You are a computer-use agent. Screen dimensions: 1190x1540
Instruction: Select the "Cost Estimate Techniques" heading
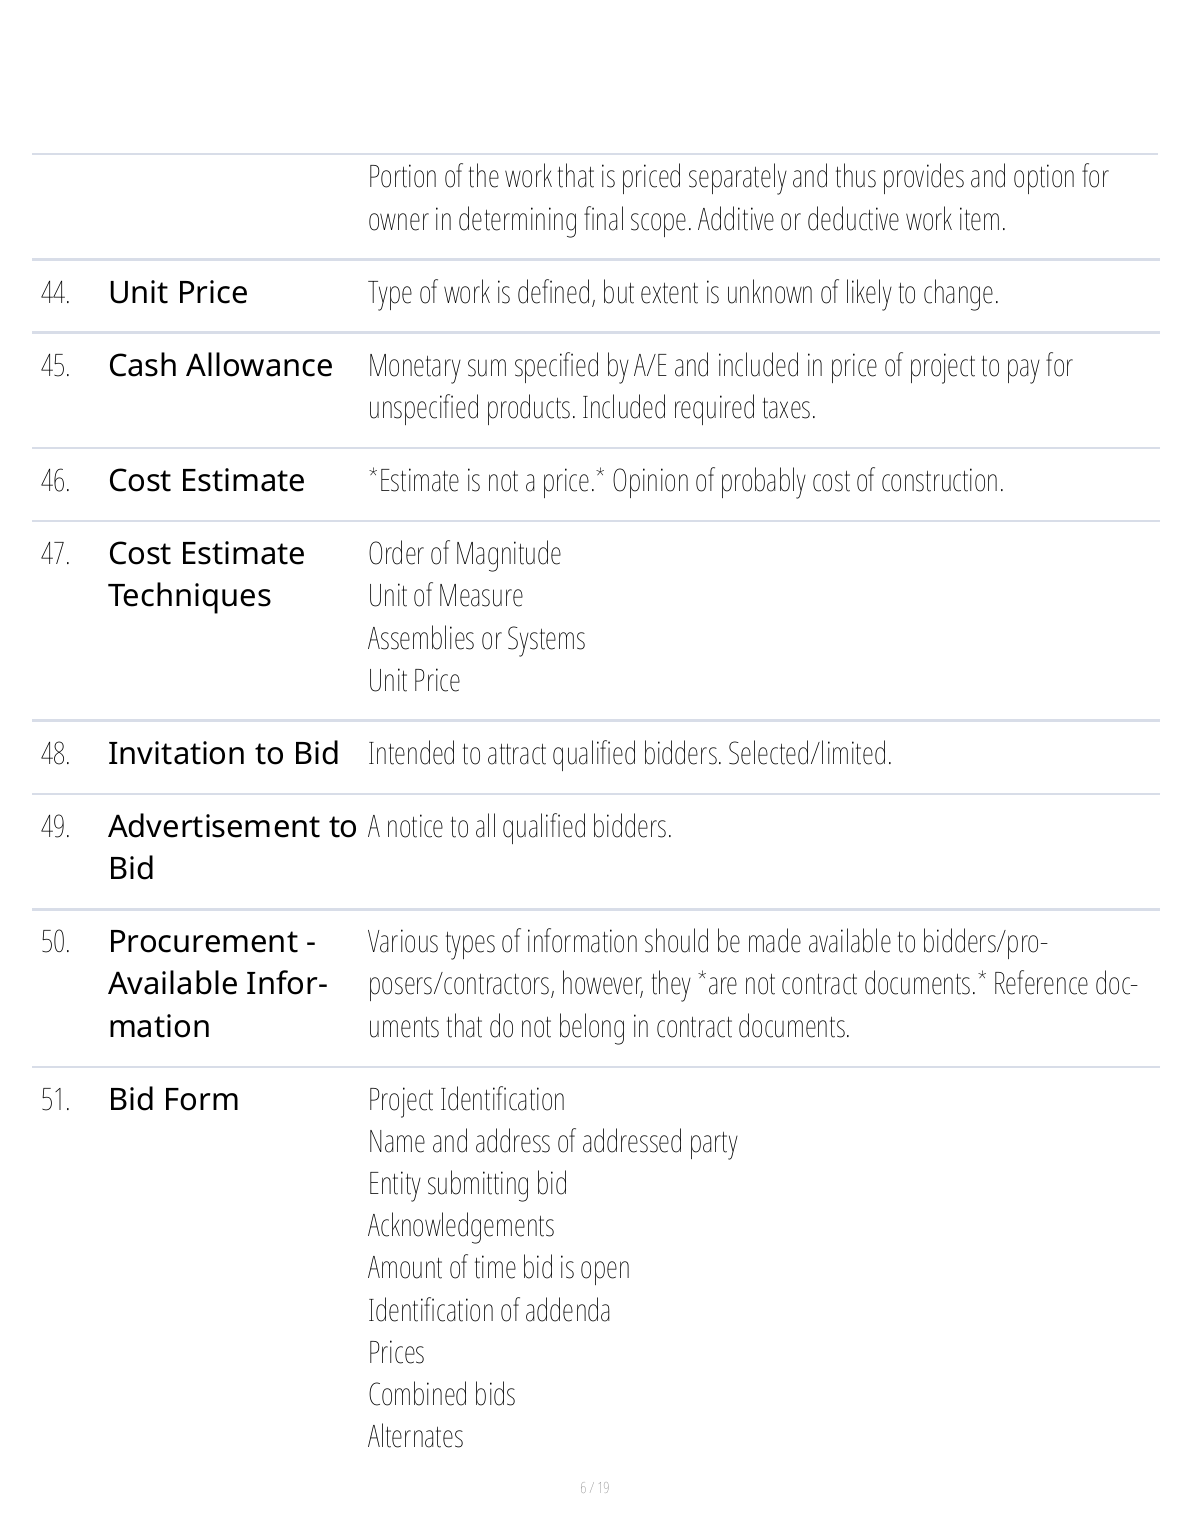(x=206, y=574)
